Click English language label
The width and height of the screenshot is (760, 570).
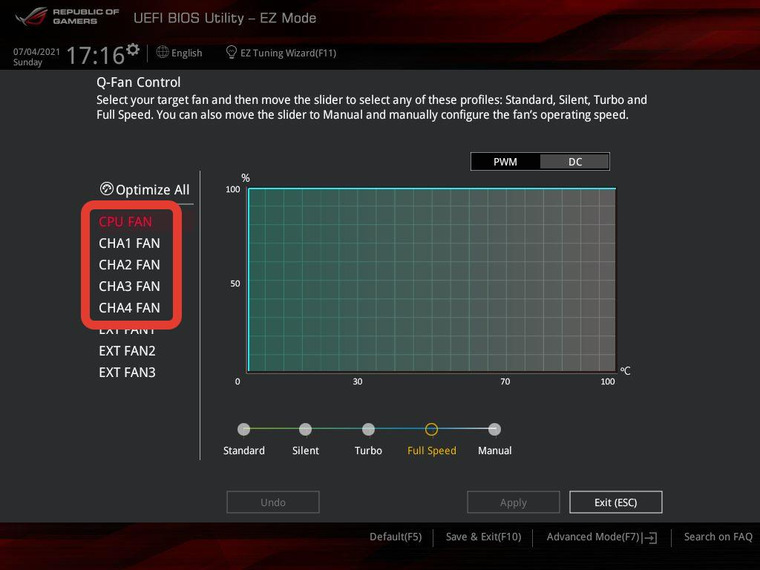point(187,53)
